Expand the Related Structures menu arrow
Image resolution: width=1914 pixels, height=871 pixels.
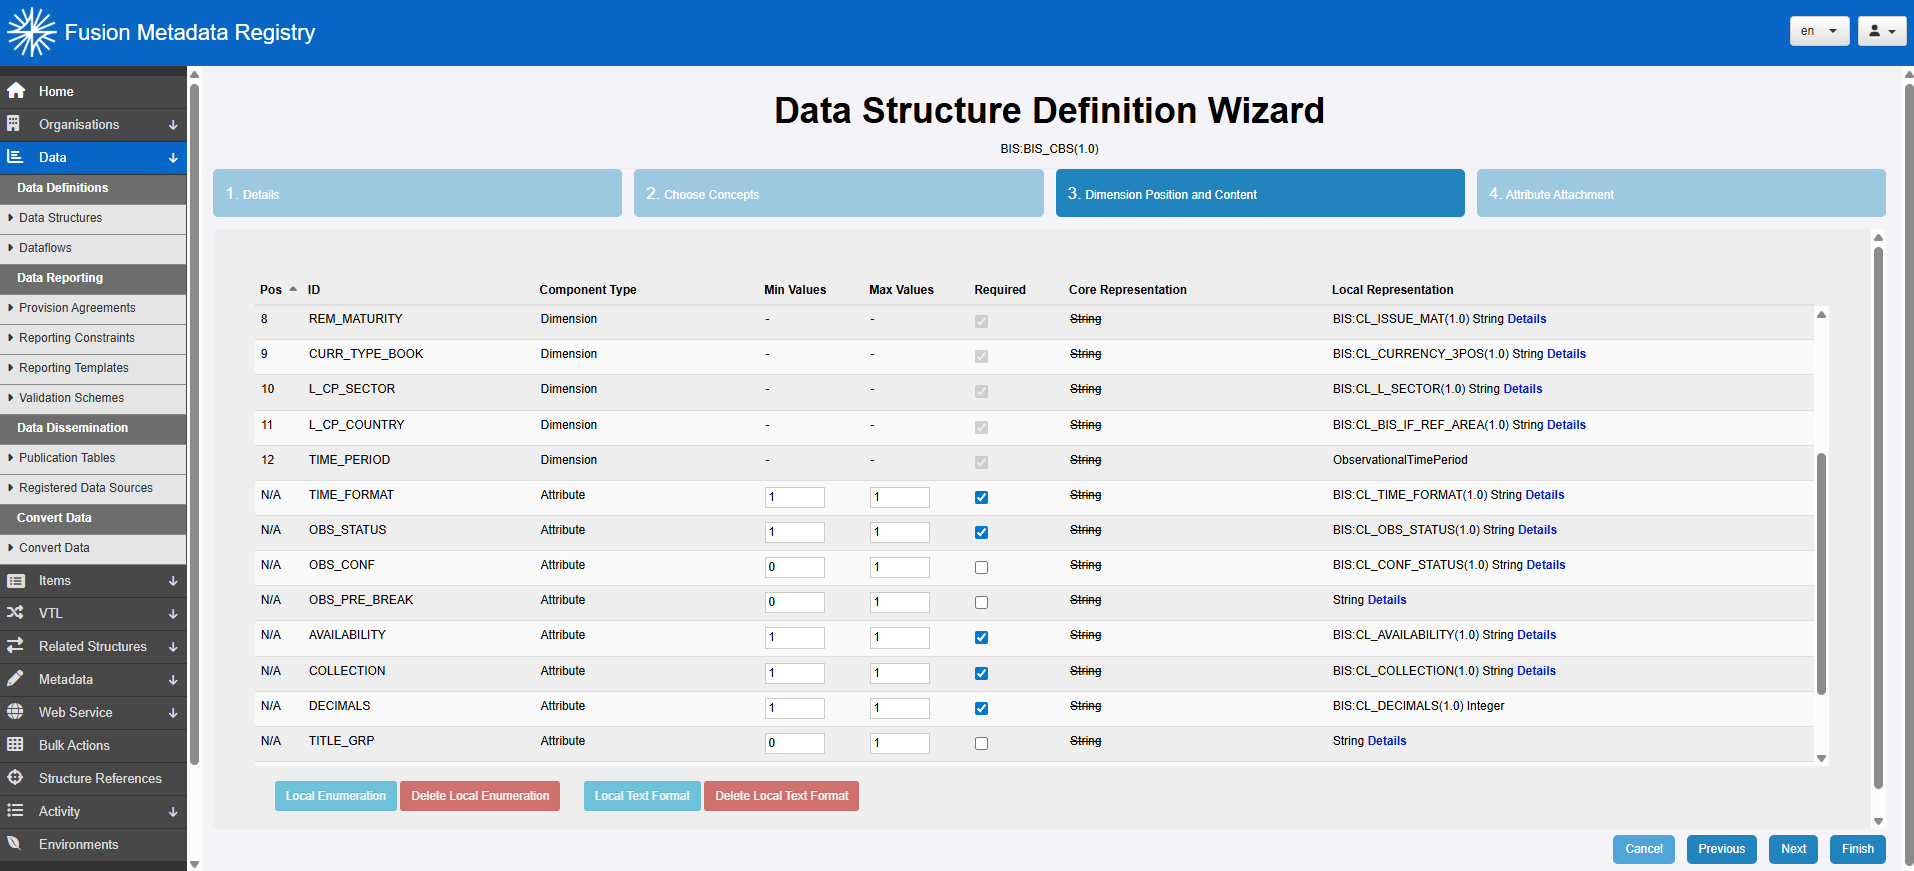pyautogui.click(x=173, y=647)
